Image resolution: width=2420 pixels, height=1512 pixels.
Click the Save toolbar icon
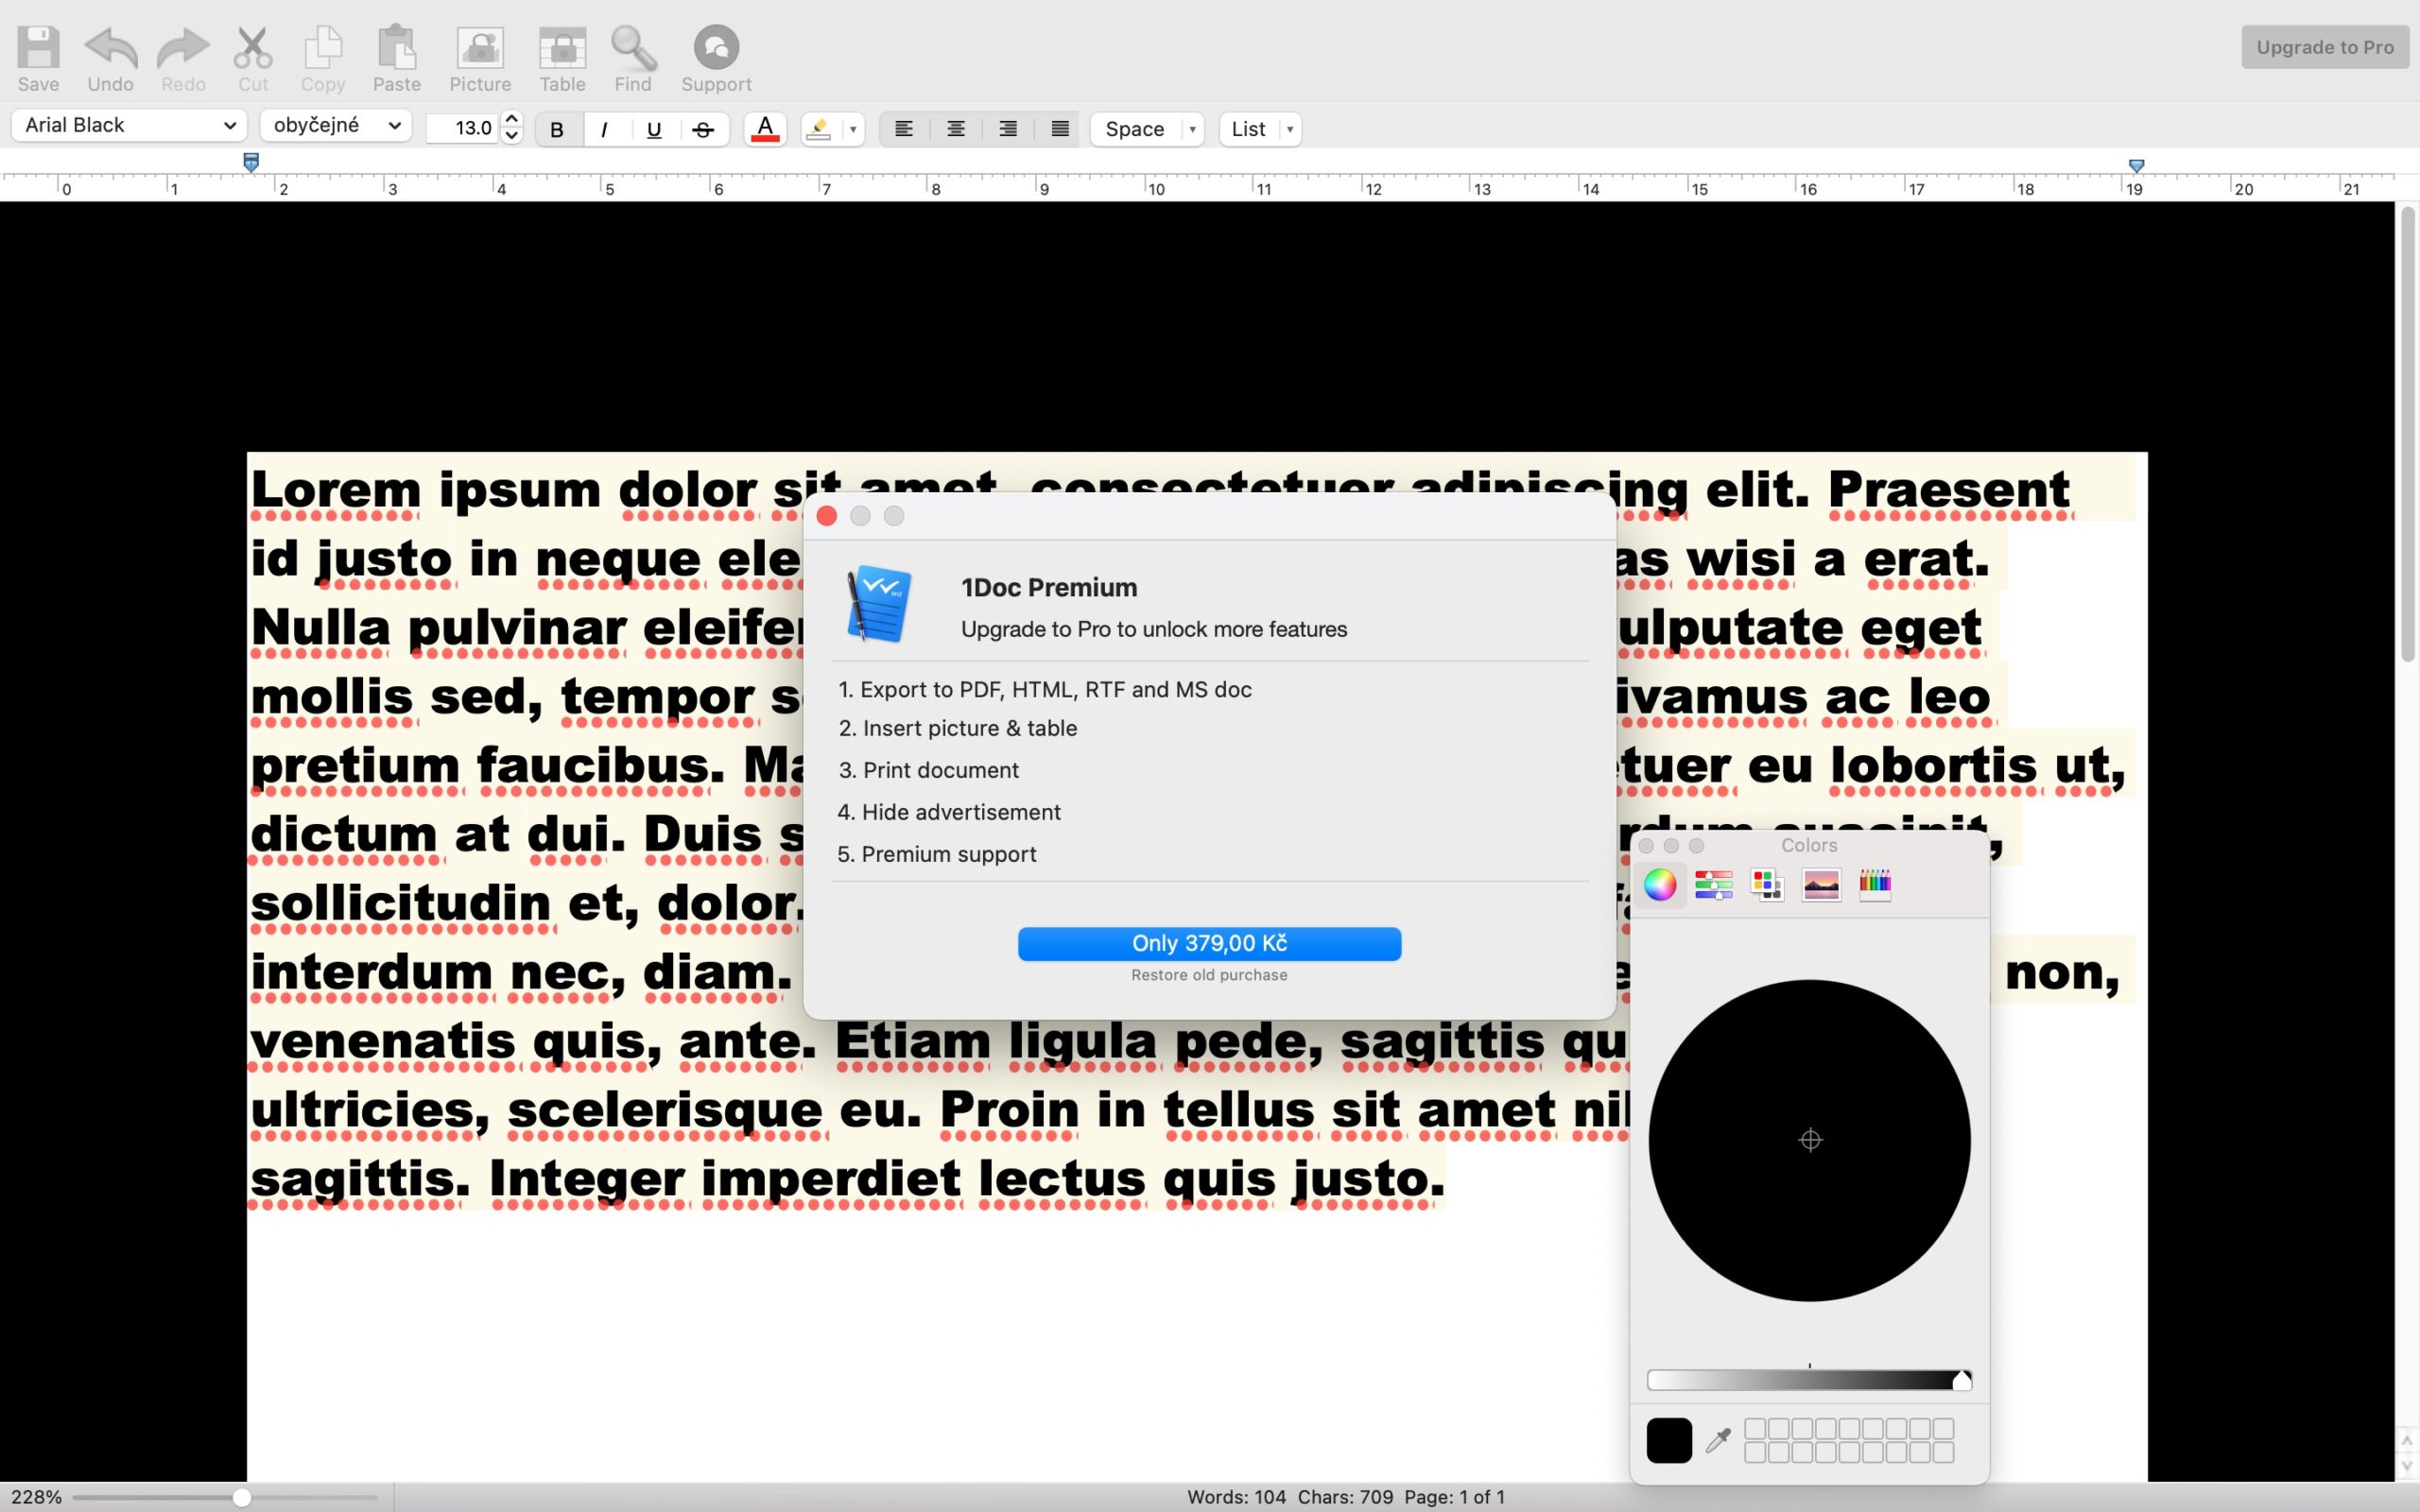[38, 48]
